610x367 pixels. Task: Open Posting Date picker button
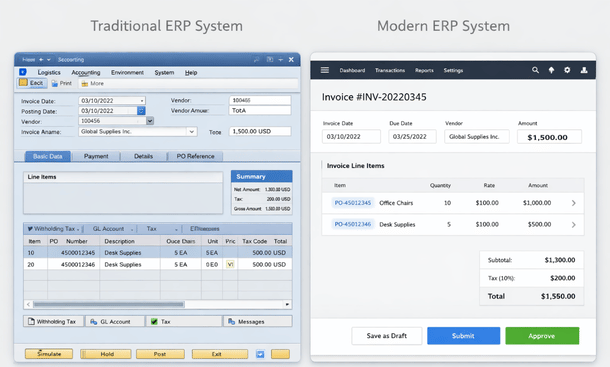click(141, 111)
